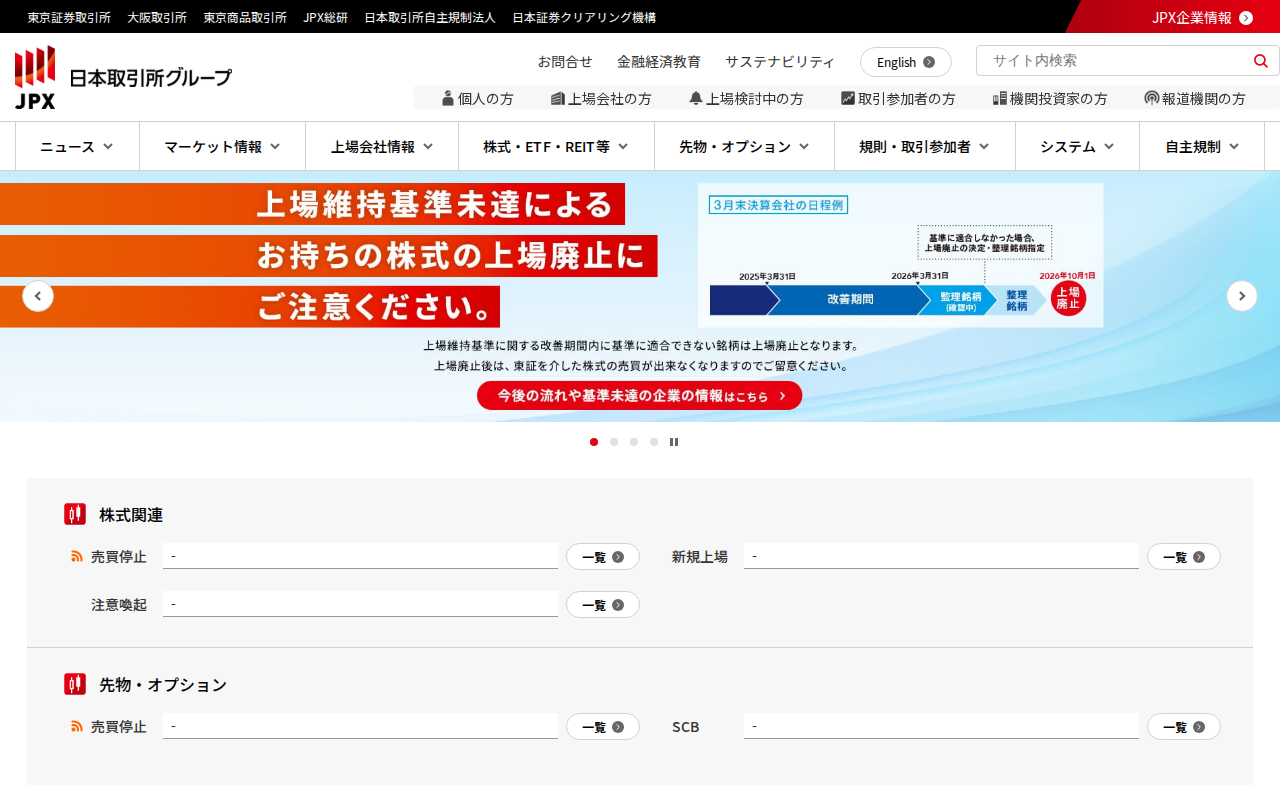The width and height of the screenshot is (1280, 800).
Task: Expand the 規則・取引参加者 menu
Action: click(925, 147)
